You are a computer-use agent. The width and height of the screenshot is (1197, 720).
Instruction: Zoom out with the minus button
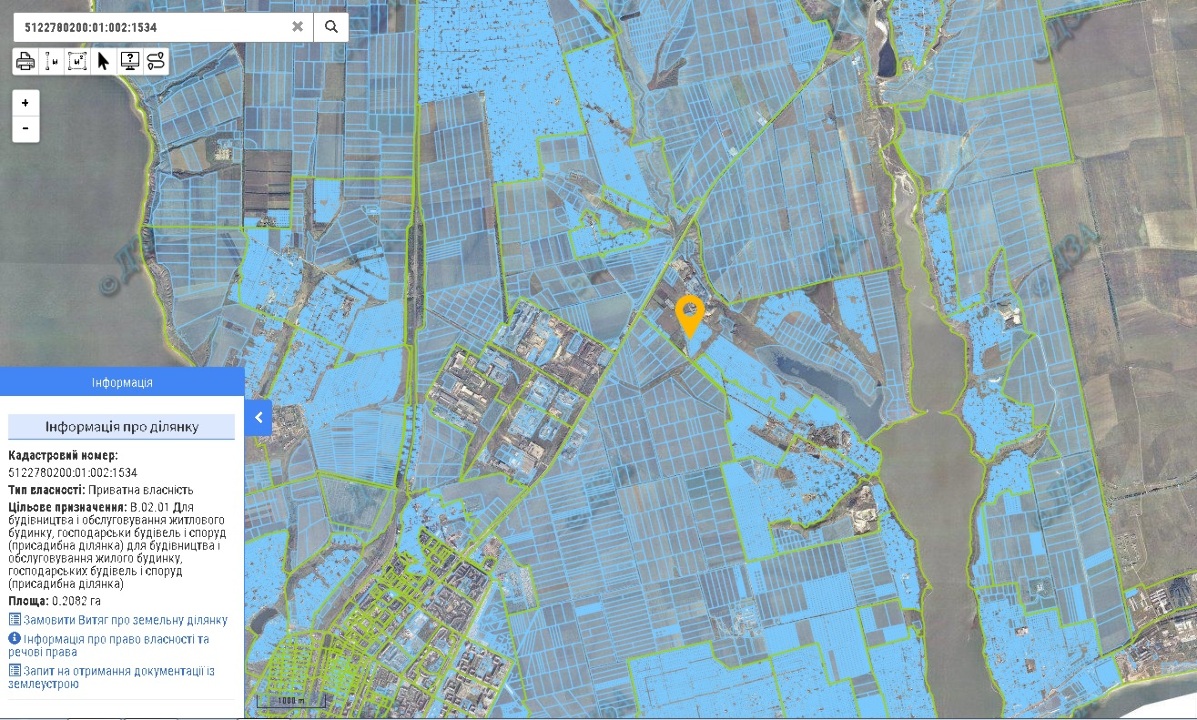pos(26,129)
